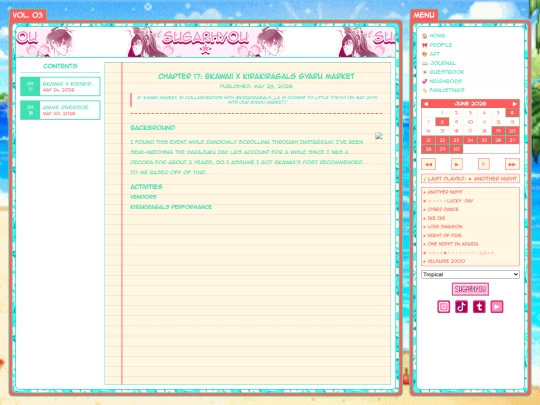Skip to the previous music track
This screenshot has height=405, width=540.
(428, 164)
